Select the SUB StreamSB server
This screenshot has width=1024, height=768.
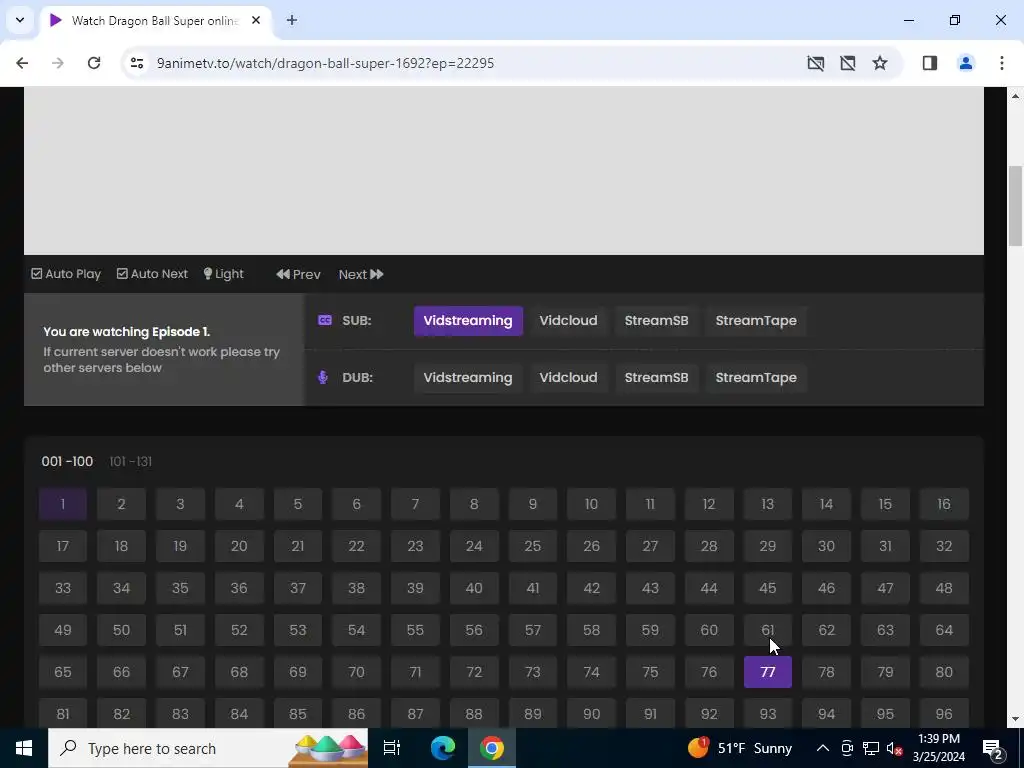(x=656, y=321)
